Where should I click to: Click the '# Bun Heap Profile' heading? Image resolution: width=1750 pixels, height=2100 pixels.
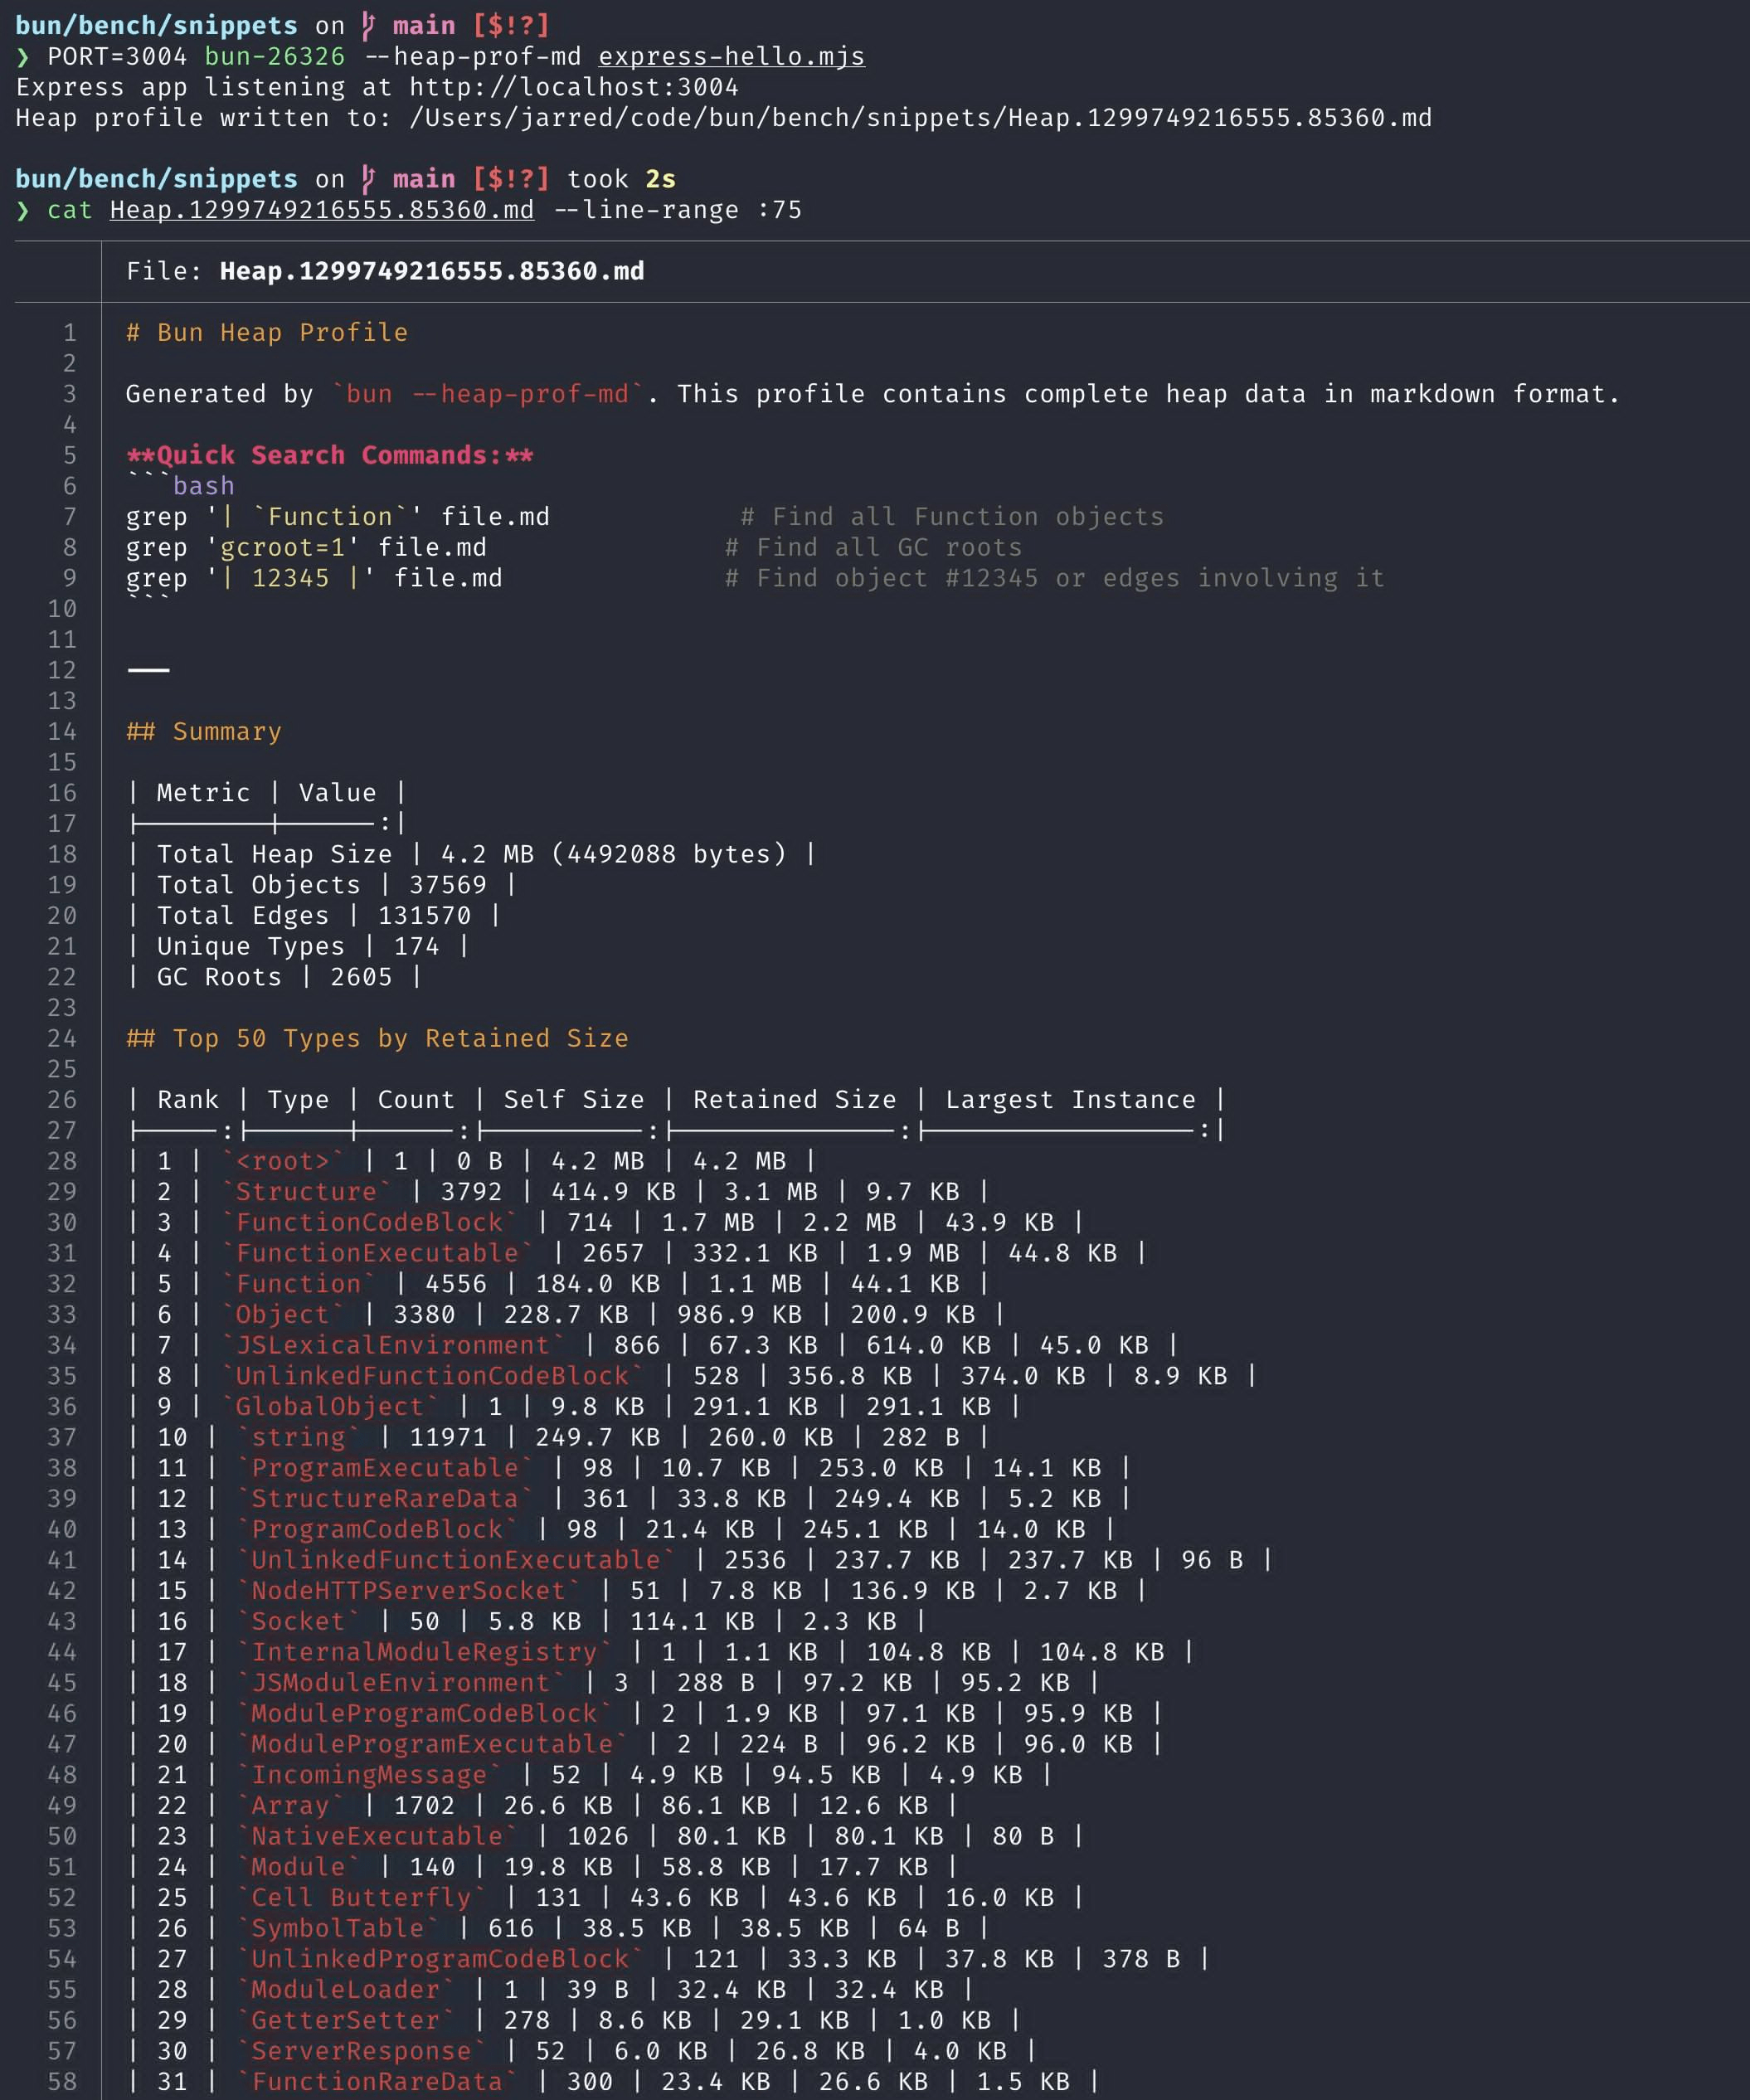click(266, 333)
